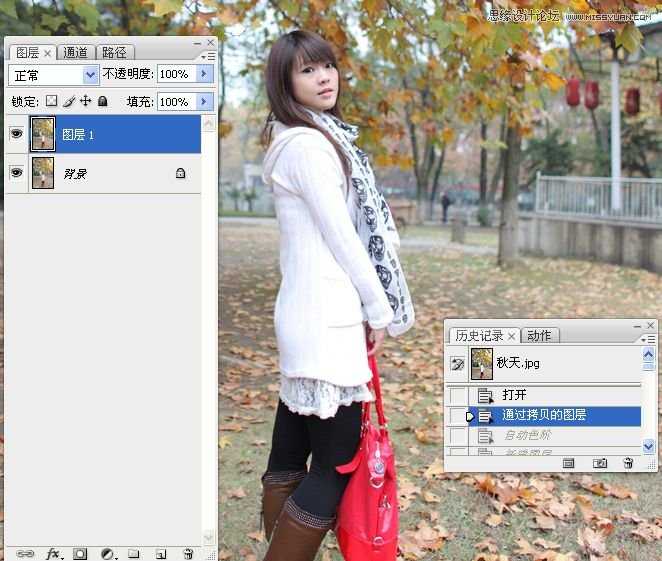Create new document from current state
Image resolution: width=662 pixels, height=561 pixels.
coord(568,463)
